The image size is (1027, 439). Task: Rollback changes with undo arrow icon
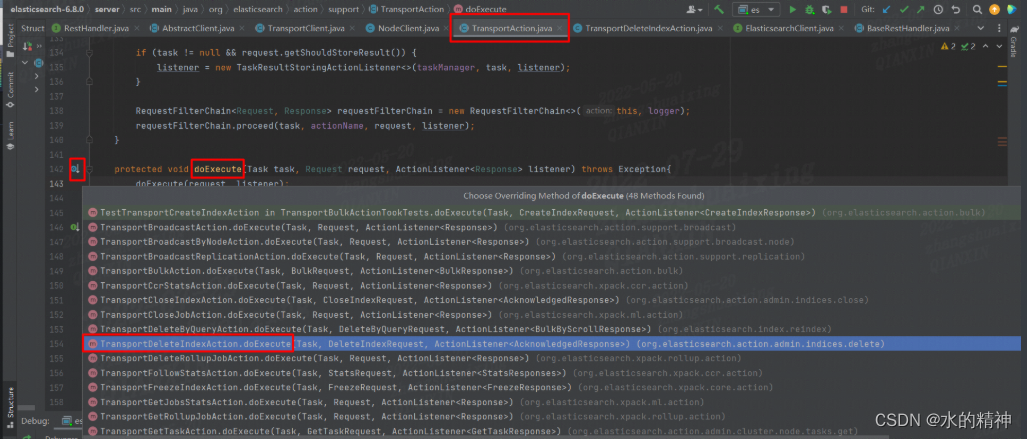[956, 9]
